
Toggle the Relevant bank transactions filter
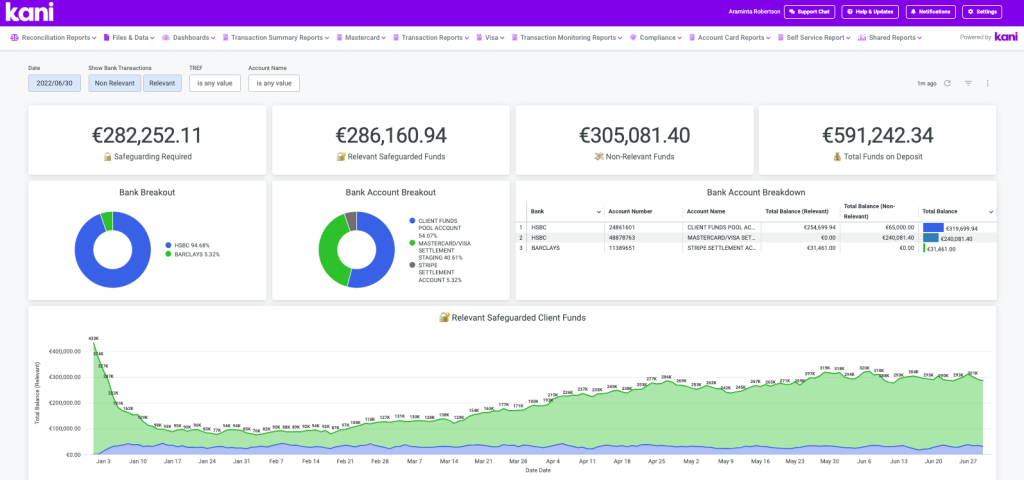[162, 83]
